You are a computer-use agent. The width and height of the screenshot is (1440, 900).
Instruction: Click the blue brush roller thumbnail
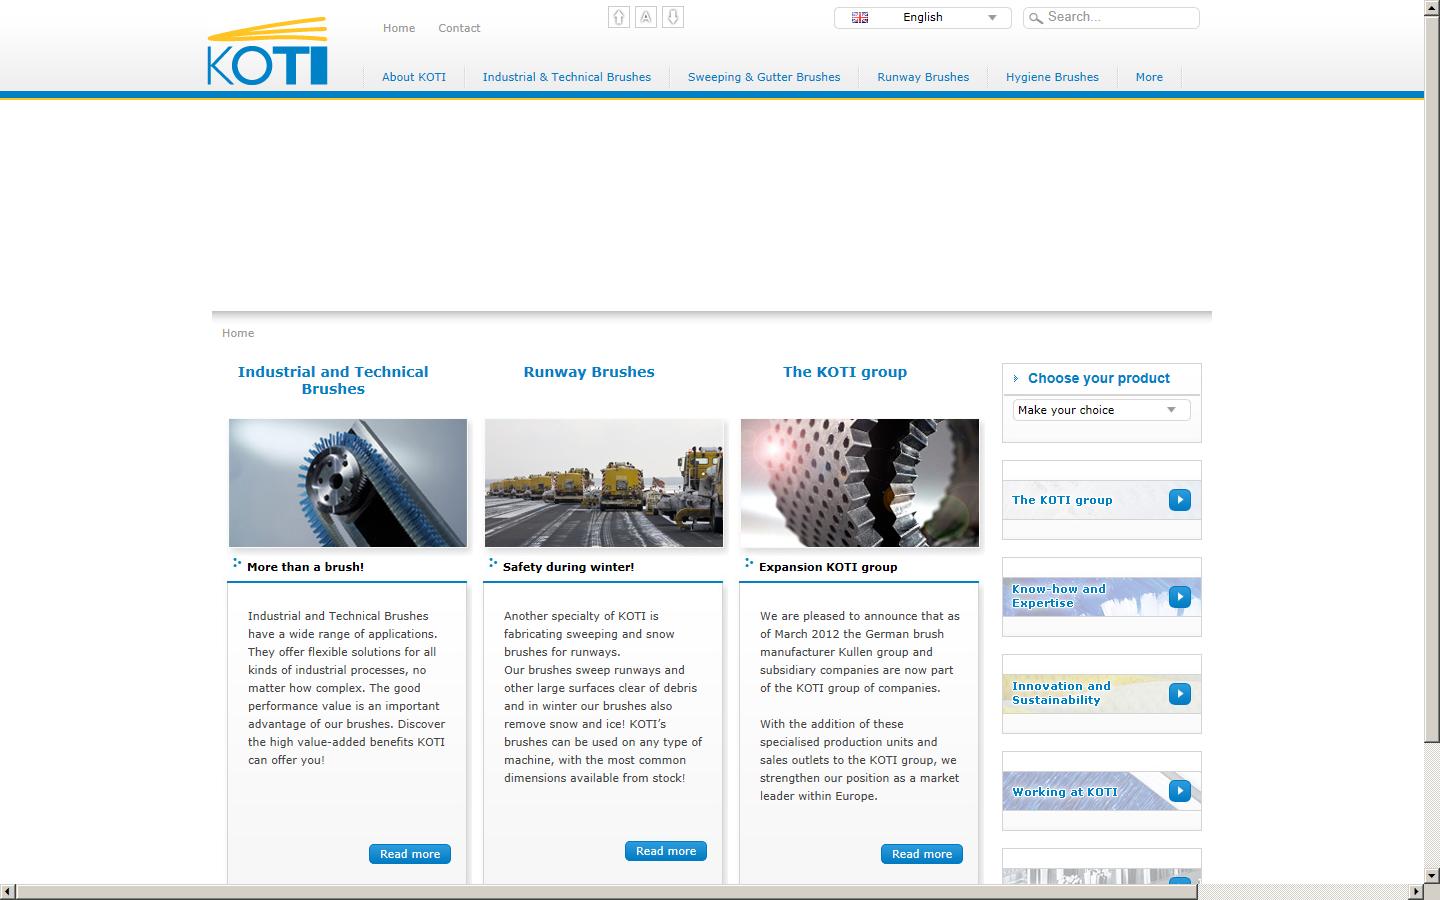coord(348,483)
